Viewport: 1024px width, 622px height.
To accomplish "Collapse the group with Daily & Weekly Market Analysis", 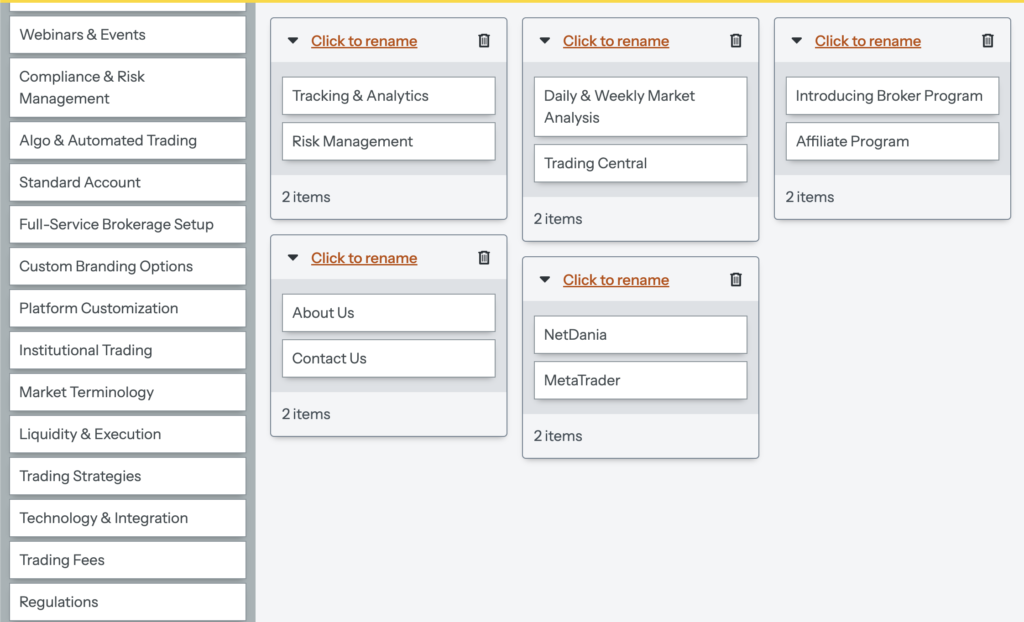I will pyautogui.click(x=545, y=41).
